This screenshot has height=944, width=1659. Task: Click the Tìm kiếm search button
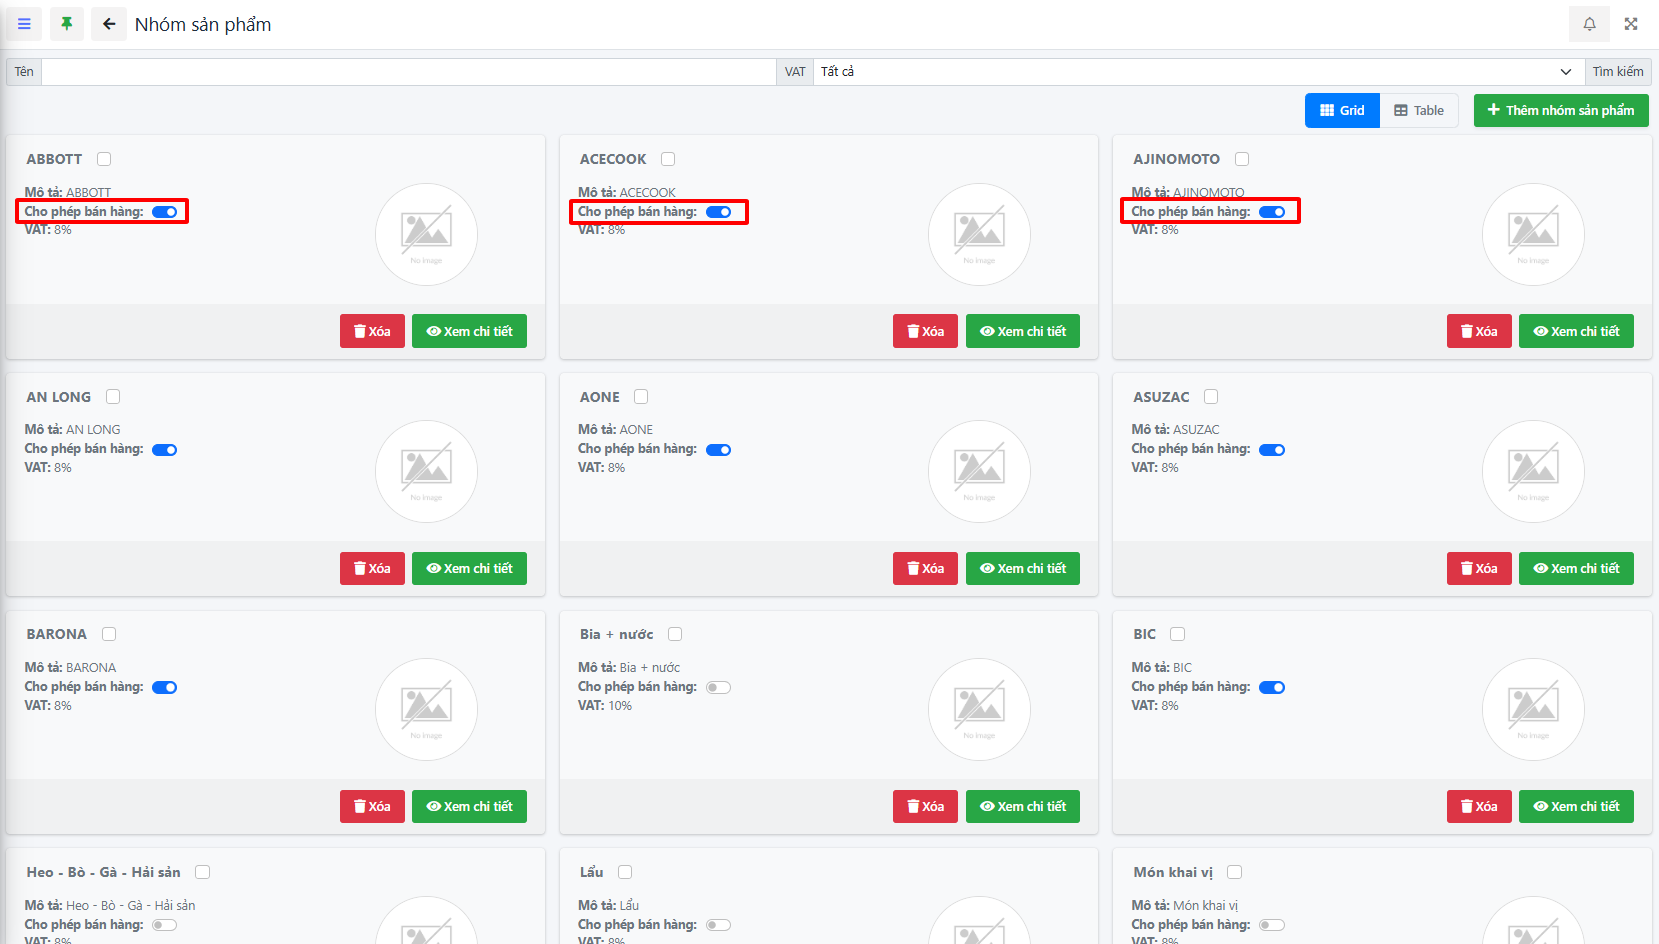coord(1617,72)
